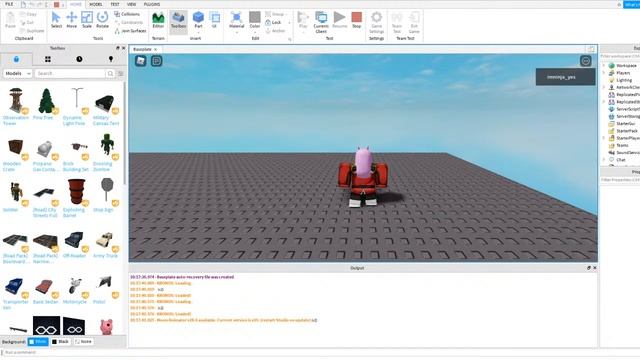Click the Stop test button

coord(356,20)
